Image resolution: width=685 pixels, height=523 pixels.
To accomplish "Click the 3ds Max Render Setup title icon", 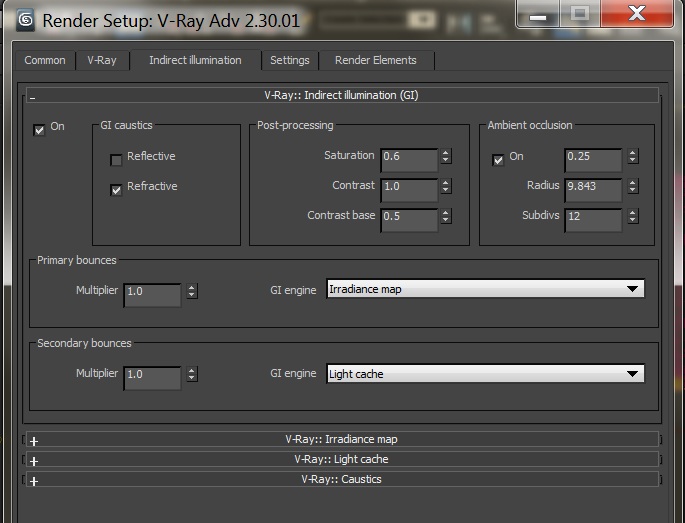I will click(25, 20).
